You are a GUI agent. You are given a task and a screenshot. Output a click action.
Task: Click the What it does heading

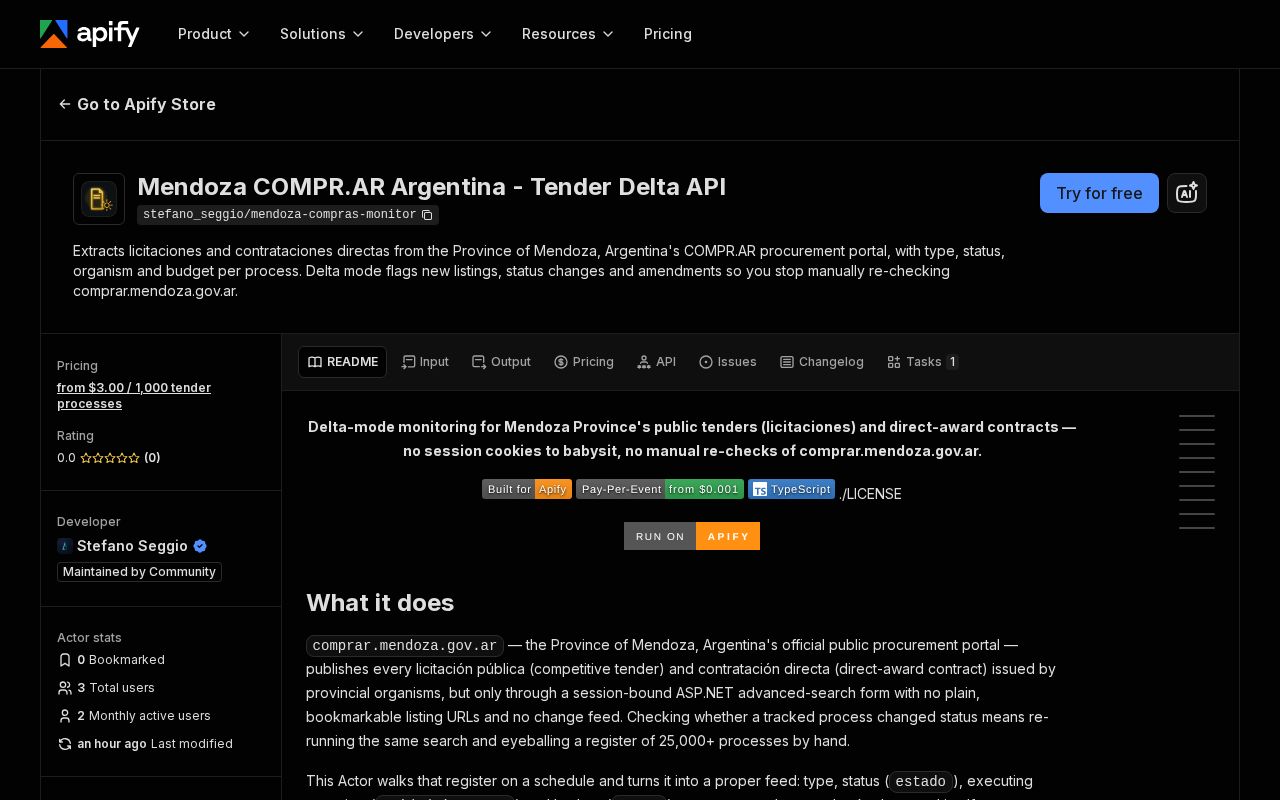pyautogui.click(x=380, y=603)
